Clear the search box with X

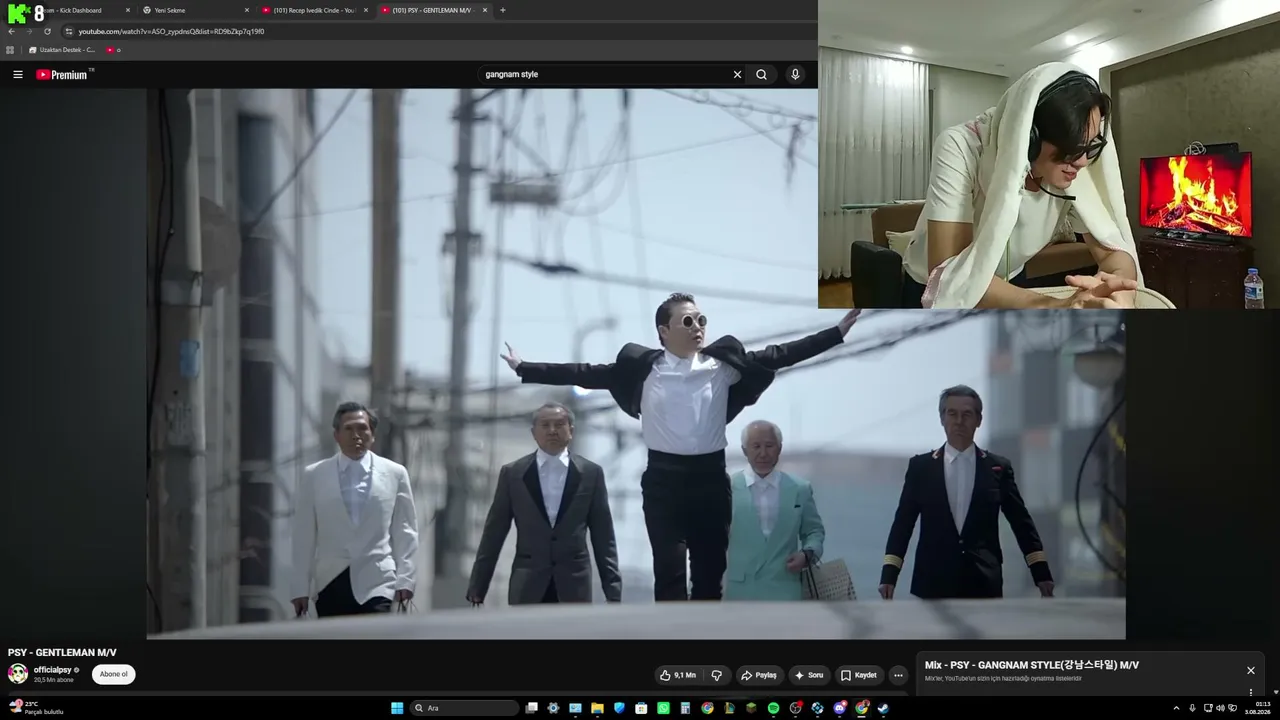click(x=737, y=74)
